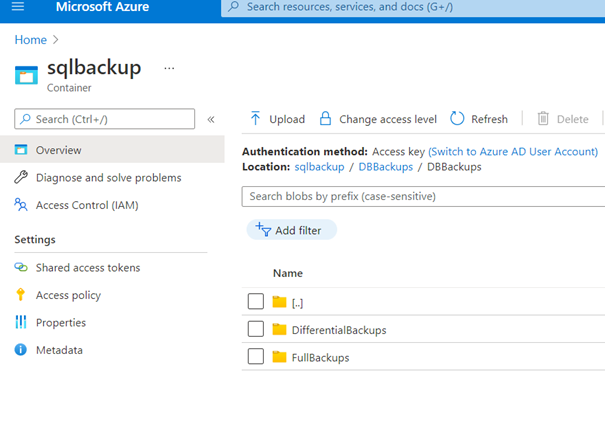Open the ellipsis more options menu
Viewport: 605px width, 426px height.
(x=169, y=68)
